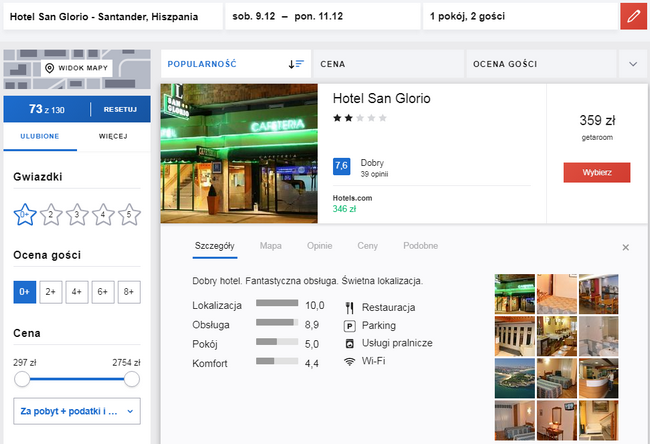
Task: Click the maximum price slider handle
Action: [131, 379]
